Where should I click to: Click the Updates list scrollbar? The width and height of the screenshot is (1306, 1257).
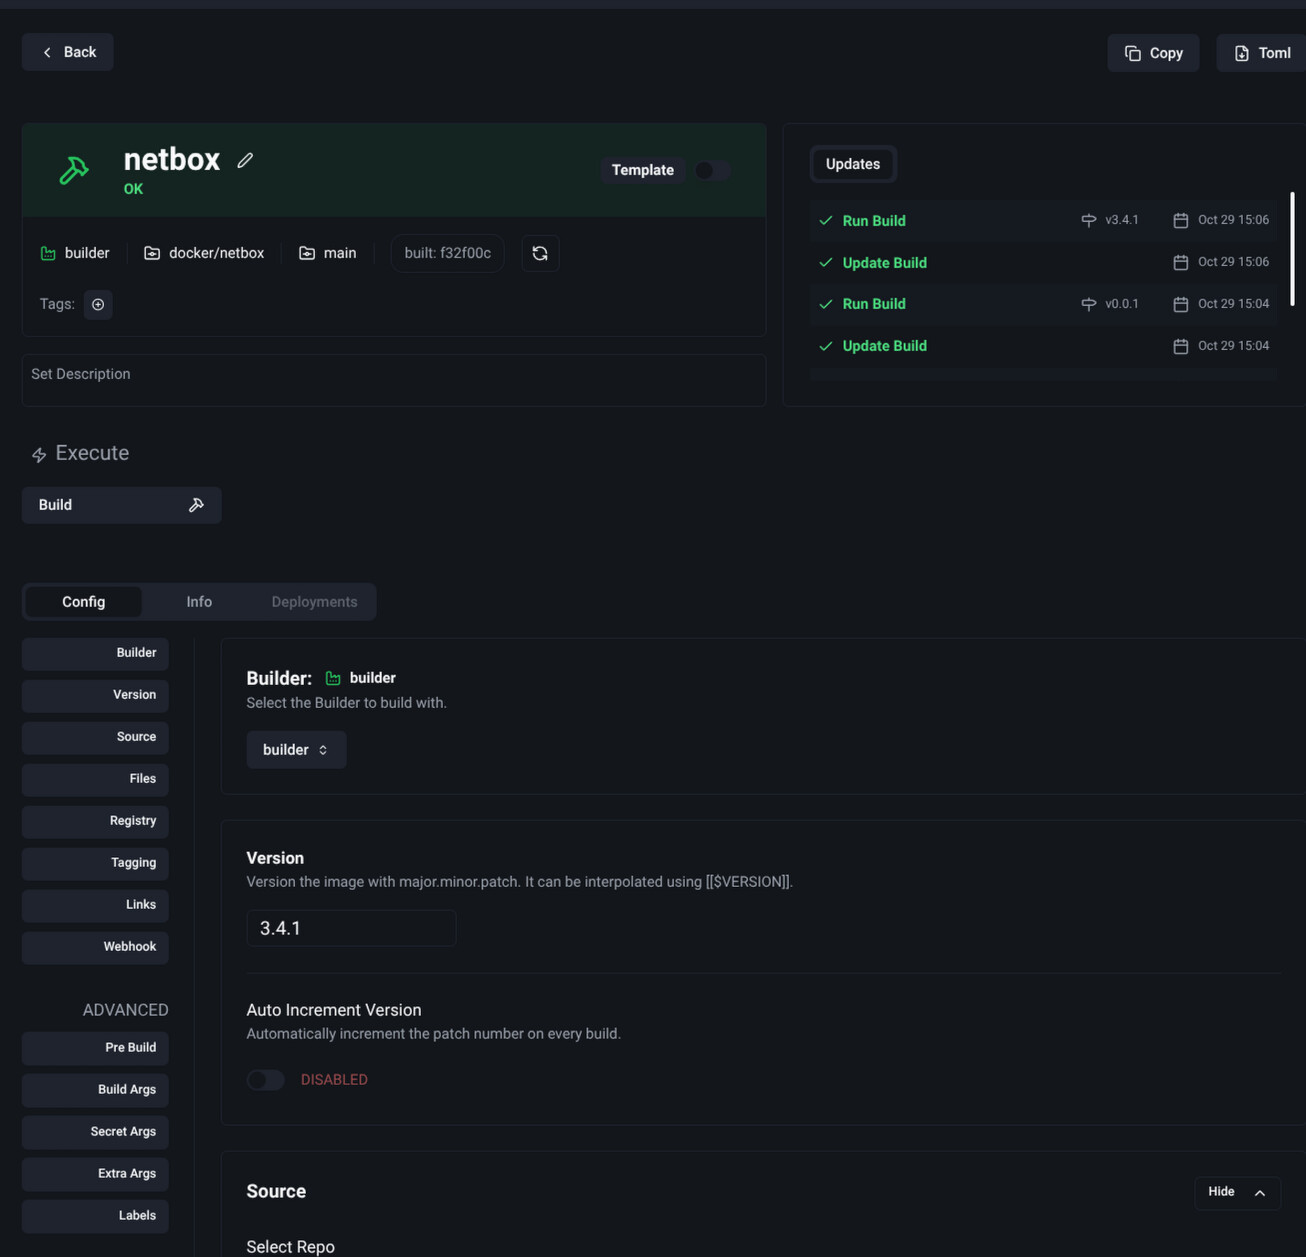[x=1292, y=249]
